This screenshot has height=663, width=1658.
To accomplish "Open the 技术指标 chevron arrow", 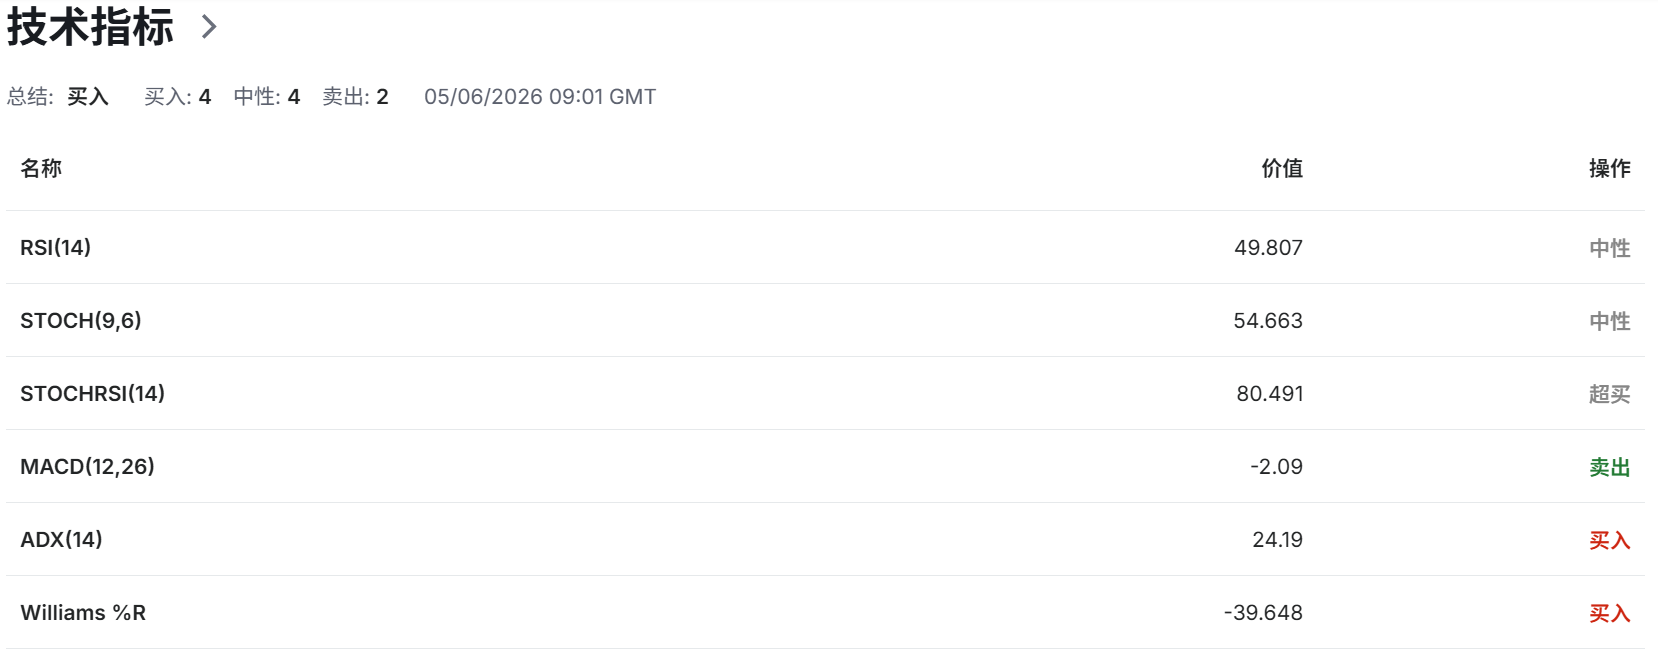I will point(208,27).
